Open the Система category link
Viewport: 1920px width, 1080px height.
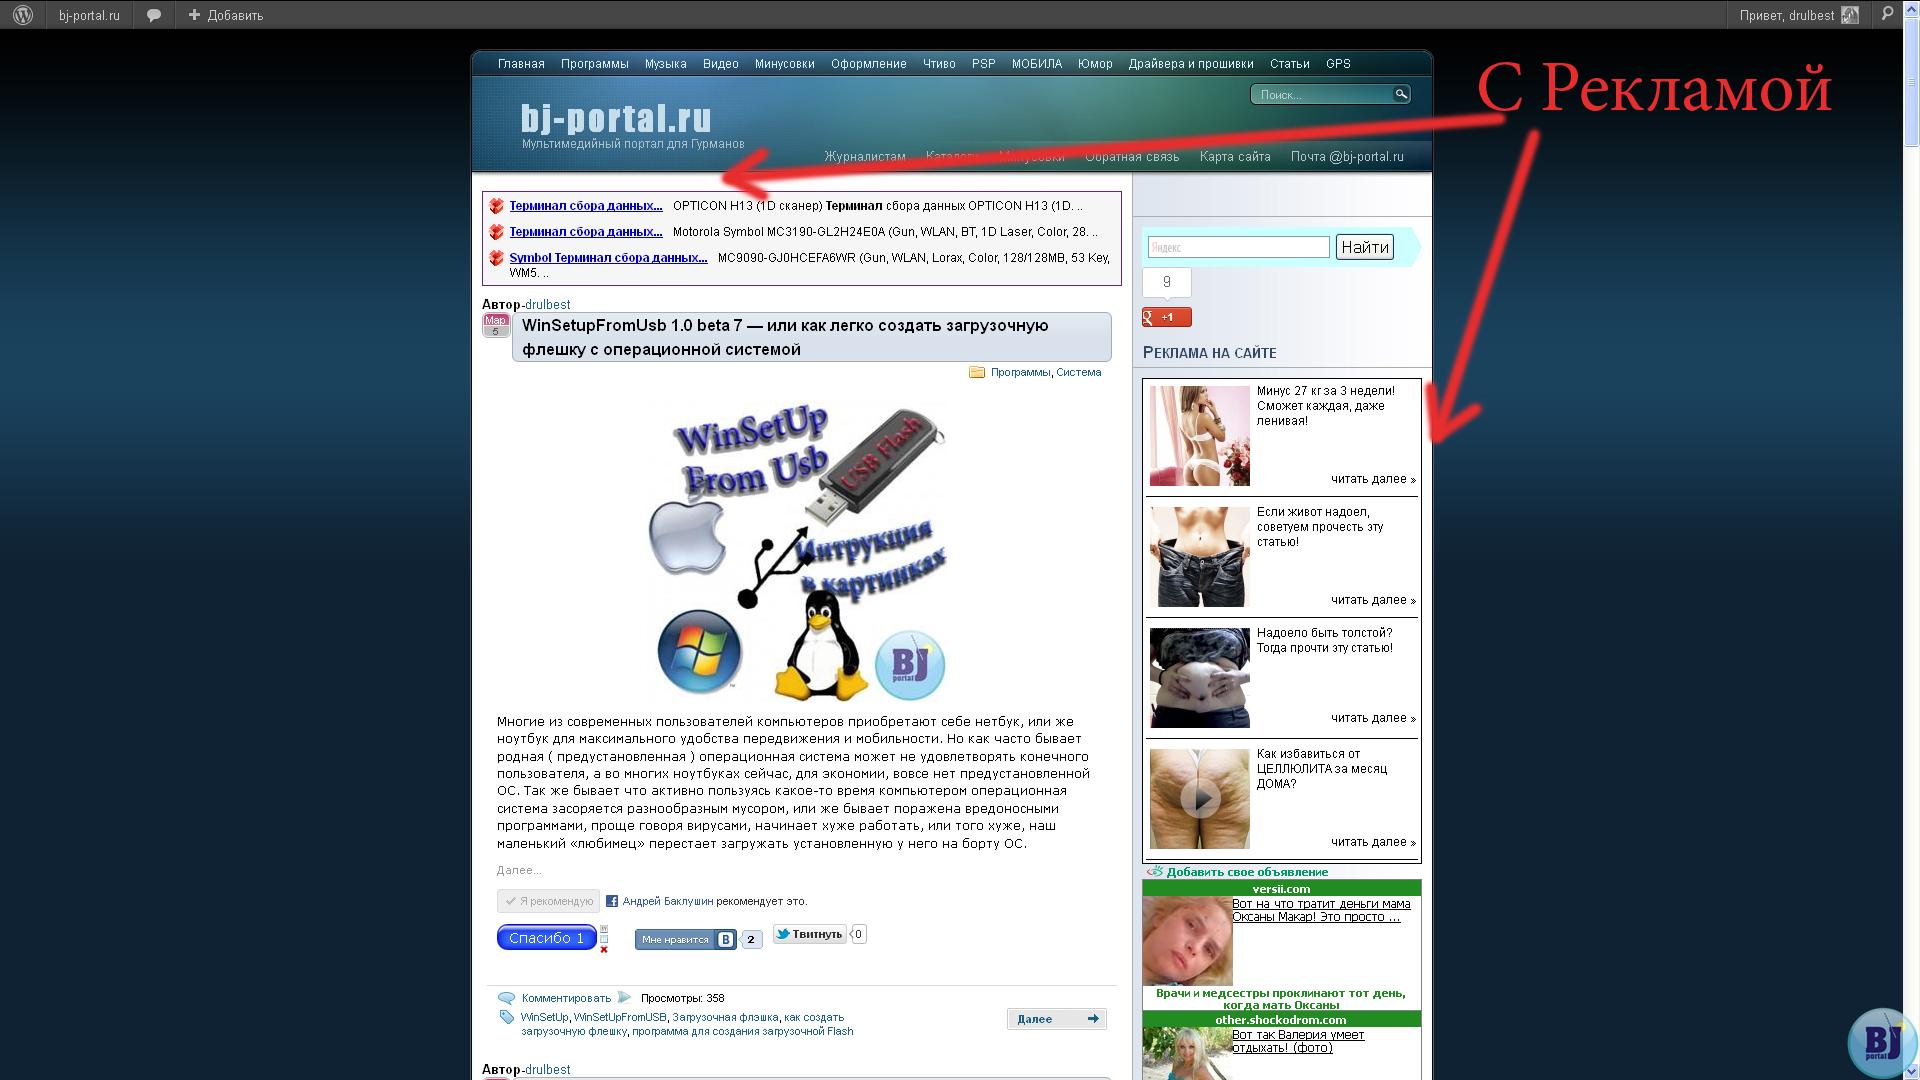point(1078,372)
